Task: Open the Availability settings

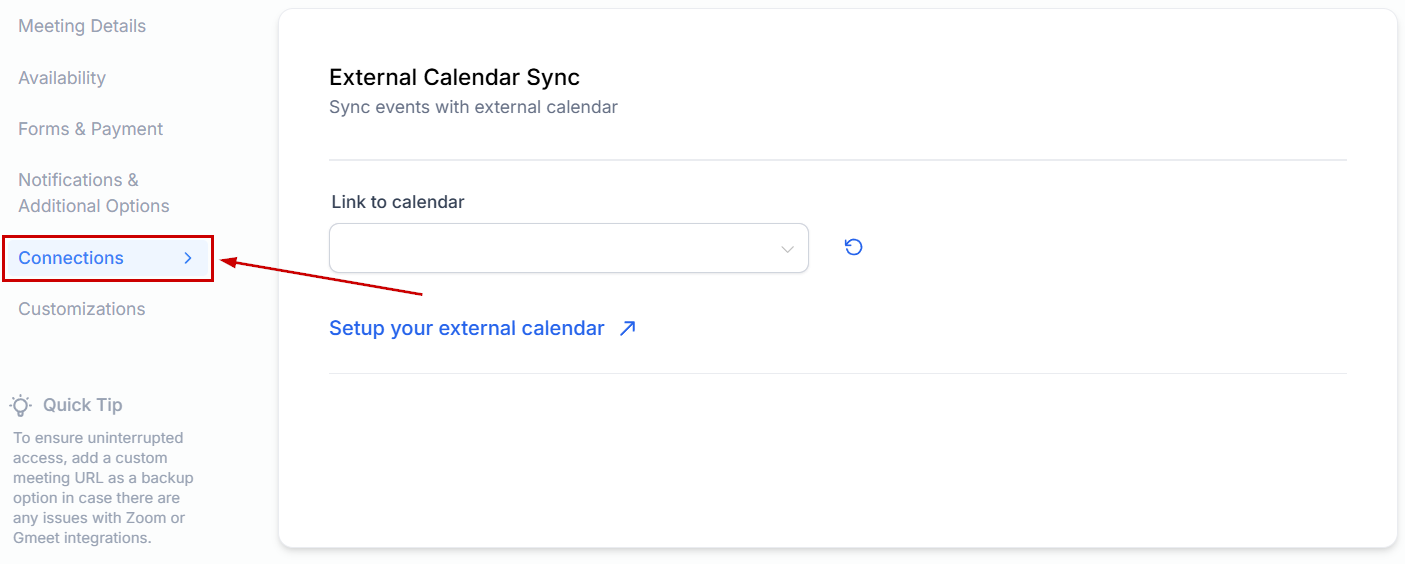Action: (x=62, y=78)
